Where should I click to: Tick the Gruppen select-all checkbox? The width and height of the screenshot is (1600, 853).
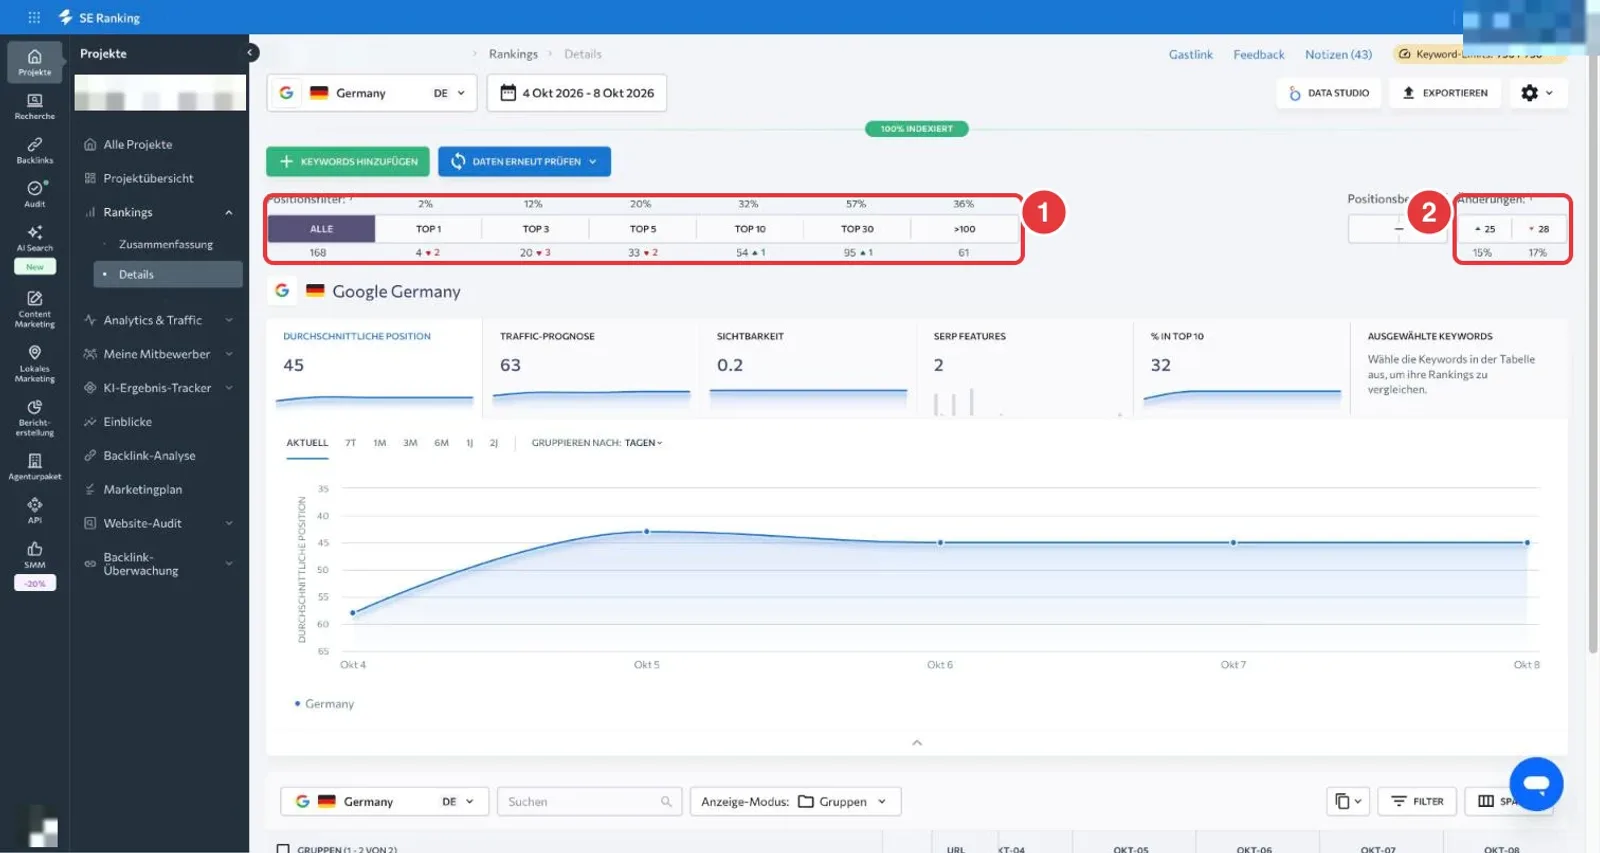283,849
